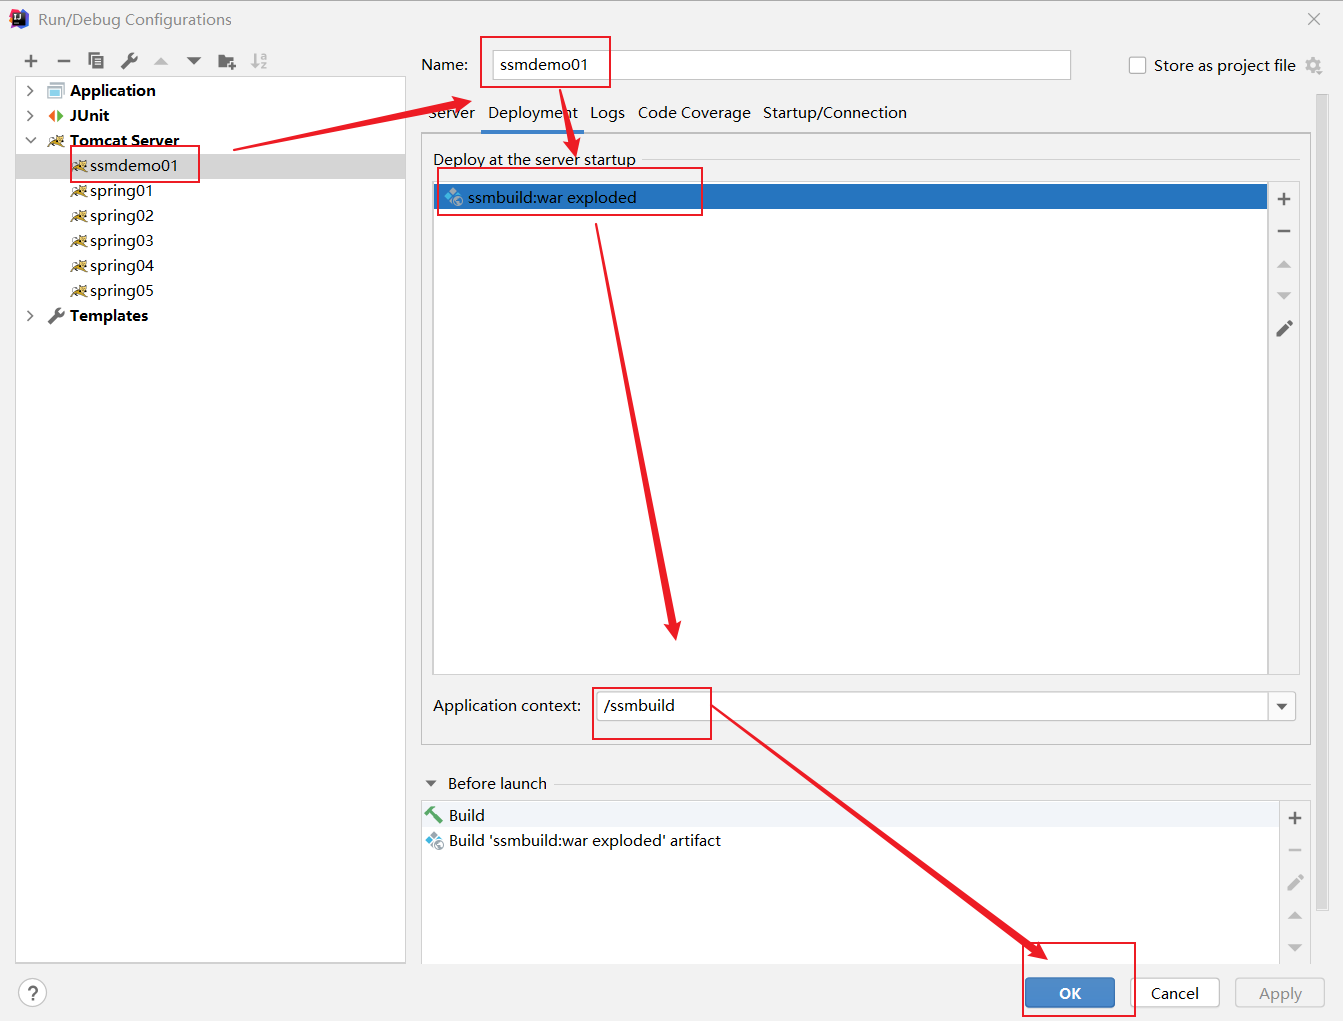Open the help question mark button
Viewport: 1343px width, 1021px height.
click(x=33, y=992)
